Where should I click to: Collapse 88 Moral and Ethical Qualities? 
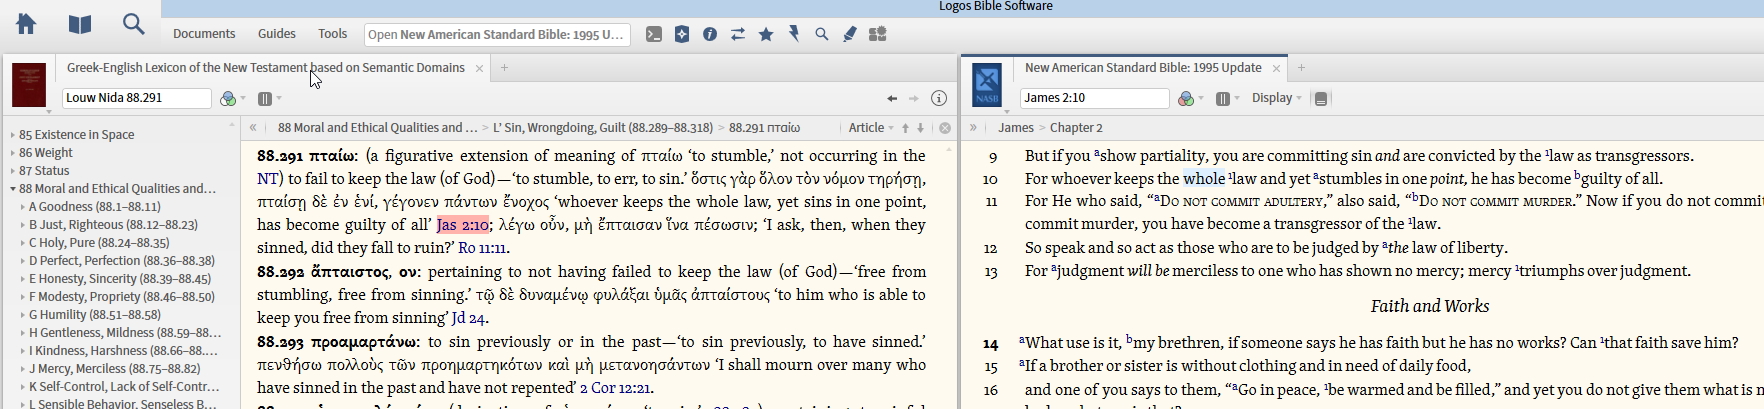[13, 189]
